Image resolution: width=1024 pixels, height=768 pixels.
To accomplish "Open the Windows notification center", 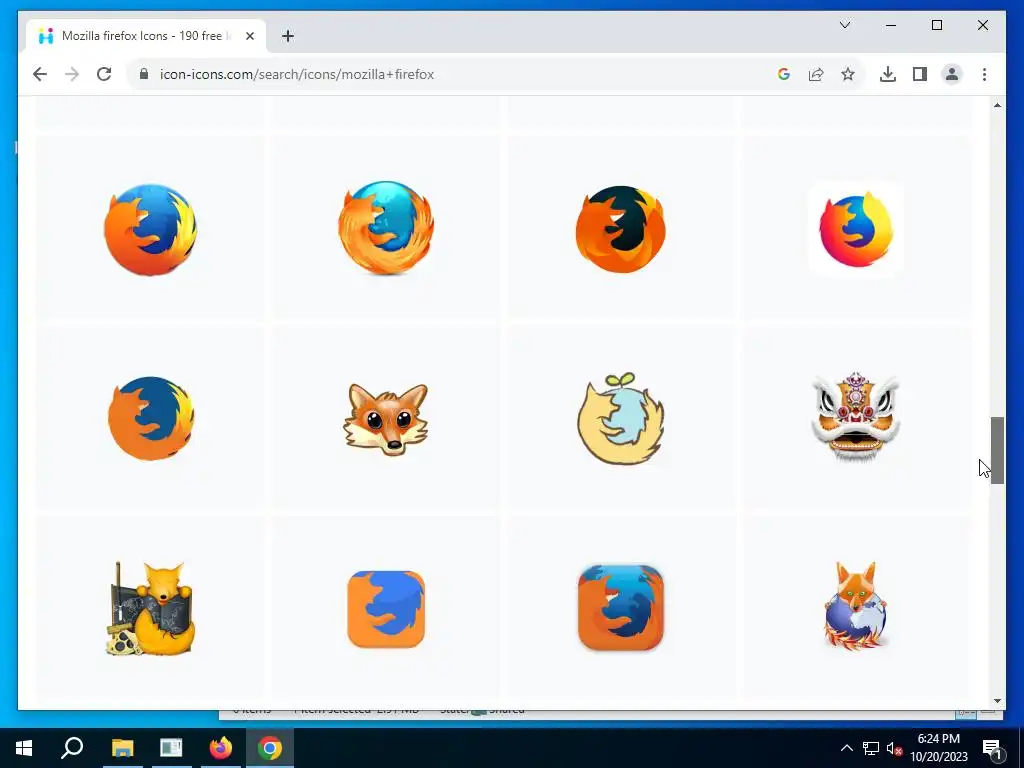I will 992,749.
